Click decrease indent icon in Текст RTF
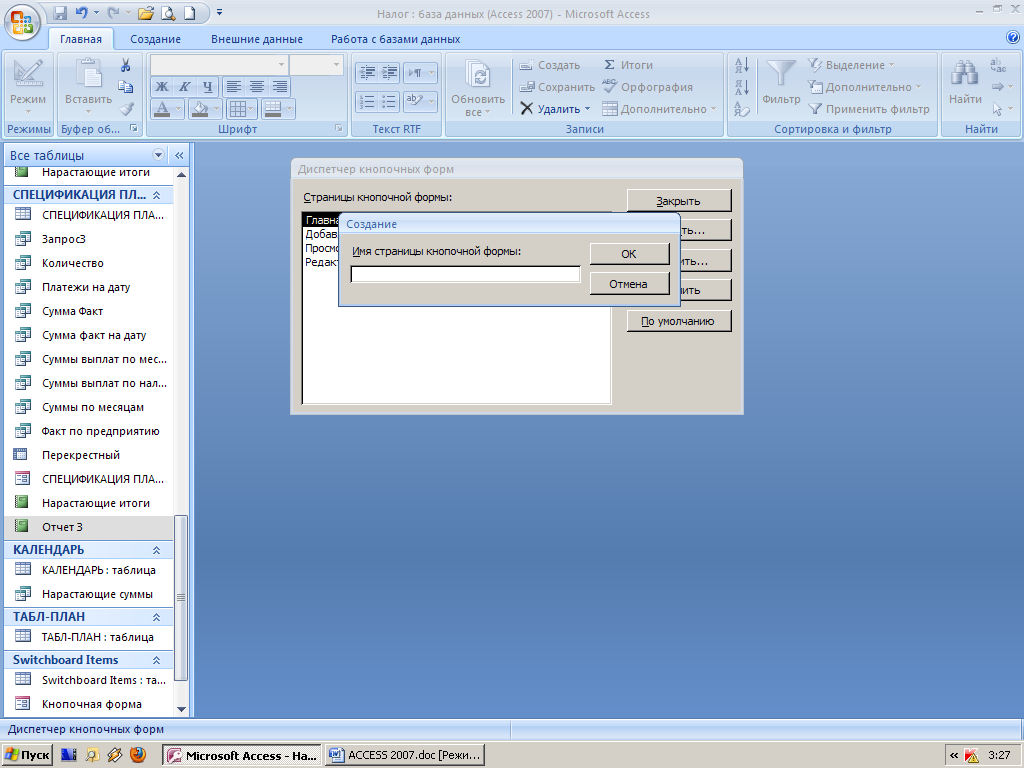Image resolution: width=1024 pixels, height=768 pixels. pos(367,72)
